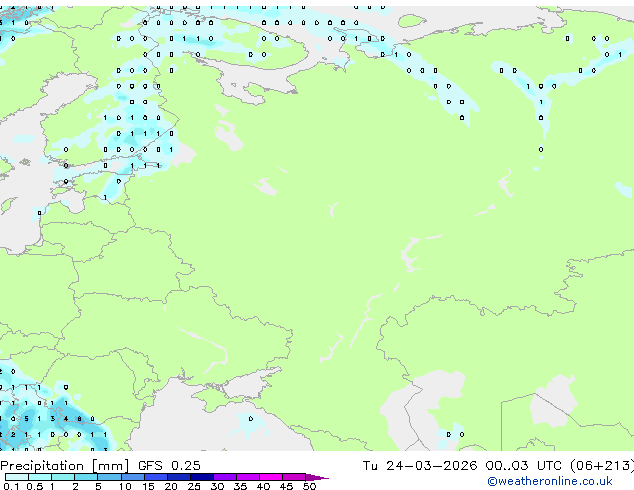Click the '10' legend value
Screen dimensions: 634x490
pos(125,486)
